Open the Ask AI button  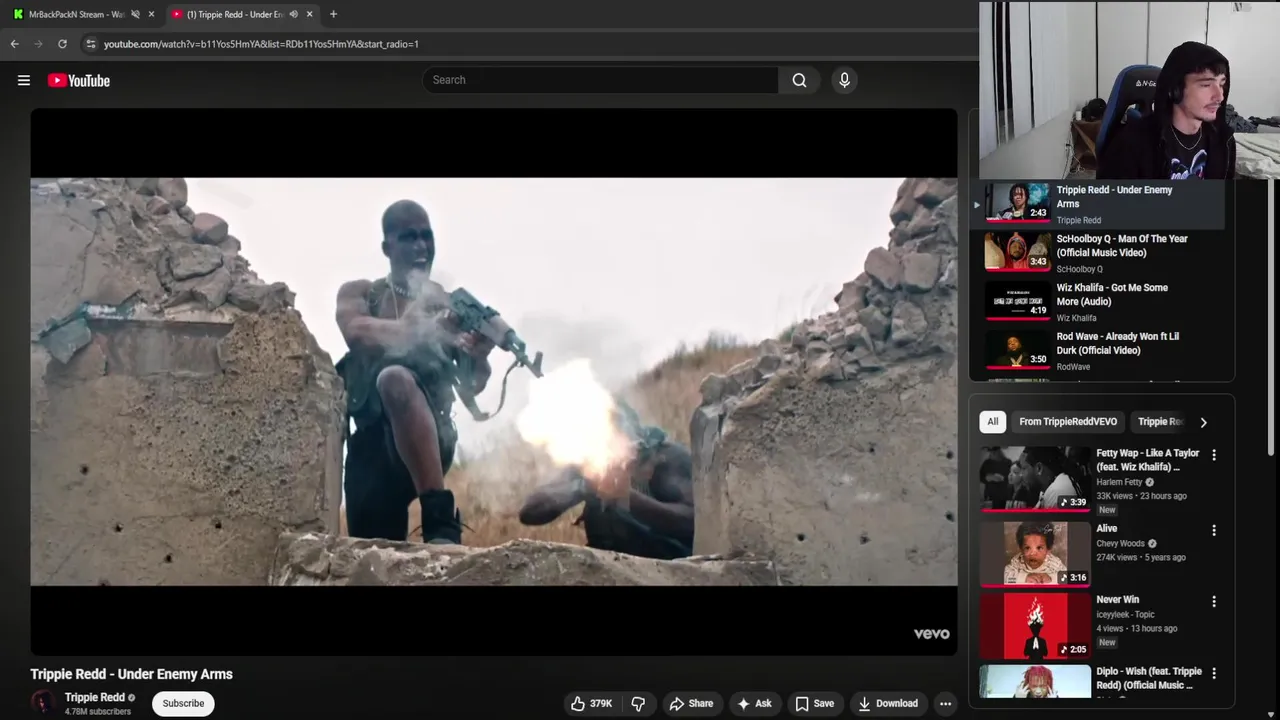click(x=754, y=704)
